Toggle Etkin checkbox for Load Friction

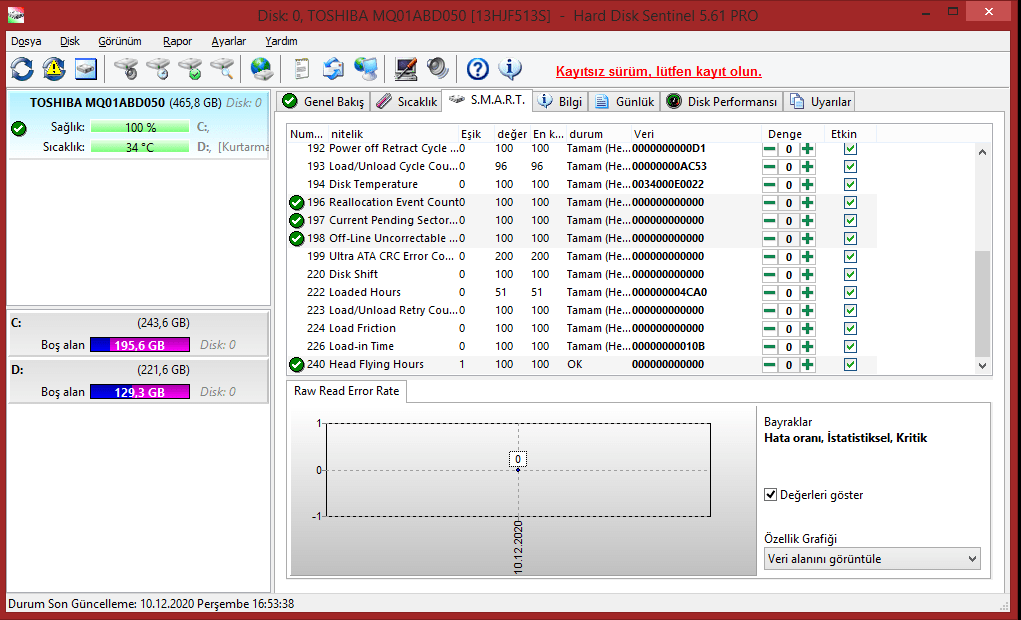(x=850, y=328)
